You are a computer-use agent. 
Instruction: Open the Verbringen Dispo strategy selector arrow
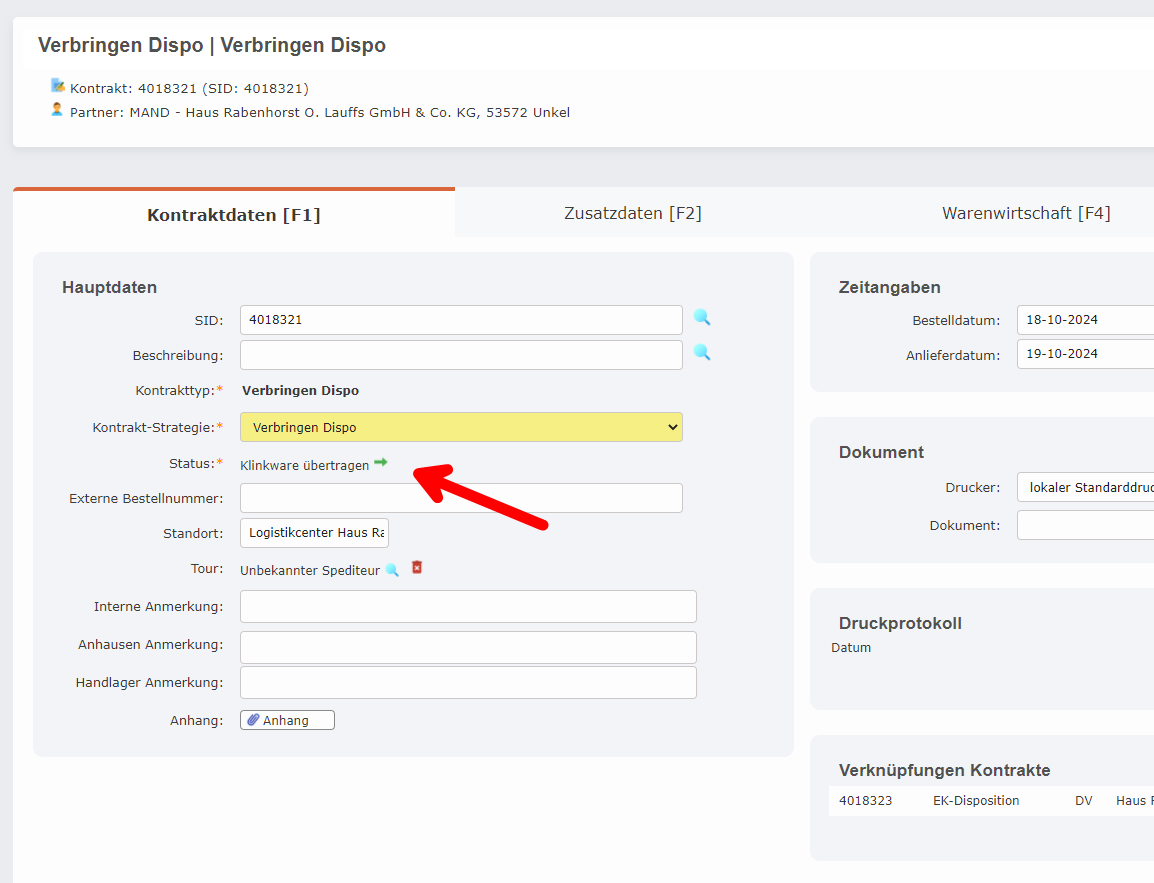tap(671, 427)
